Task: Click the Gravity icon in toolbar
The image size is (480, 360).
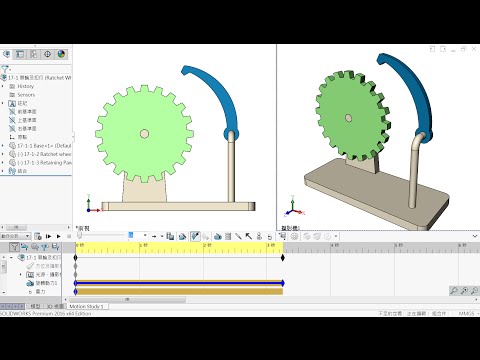Action: [270, 237]
